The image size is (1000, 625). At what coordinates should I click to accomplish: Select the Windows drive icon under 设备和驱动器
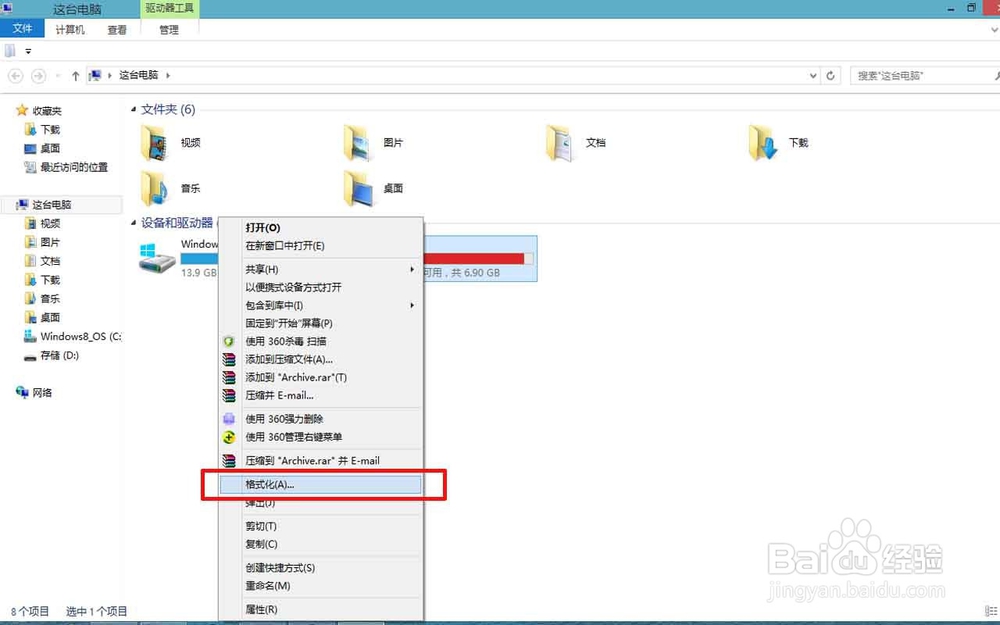(x=157, y=258)
